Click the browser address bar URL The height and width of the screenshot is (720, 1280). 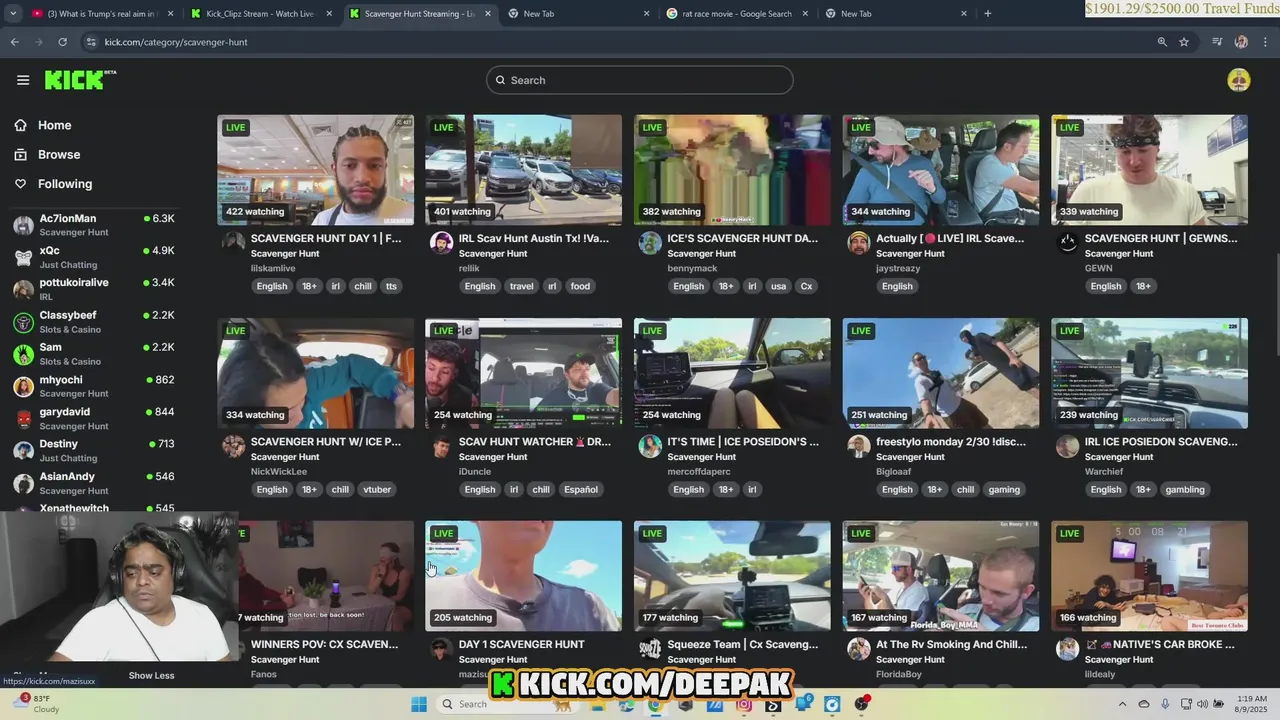176,42
